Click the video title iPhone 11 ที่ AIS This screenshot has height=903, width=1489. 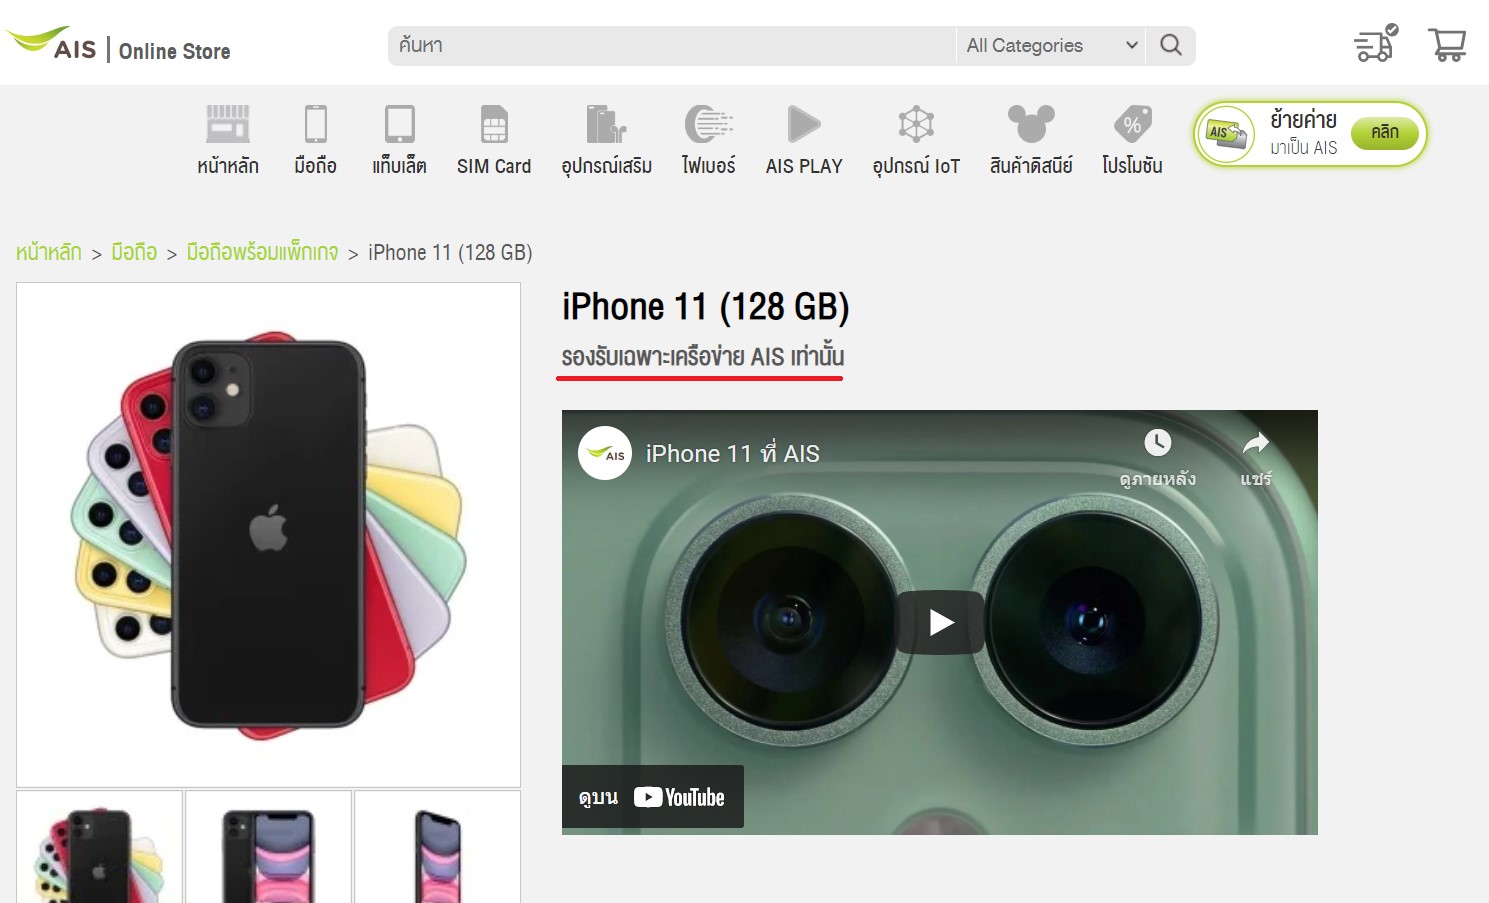[x=733, y=454]
